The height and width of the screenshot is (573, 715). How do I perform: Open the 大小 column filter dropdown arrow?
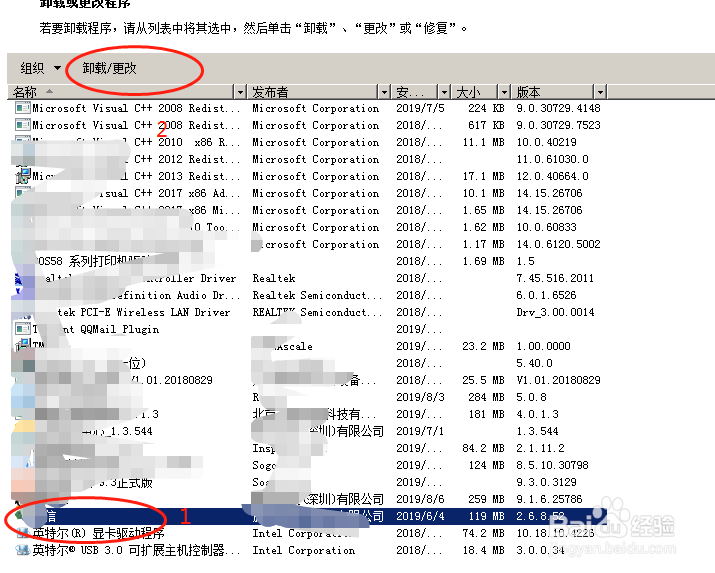pos(504,93)
